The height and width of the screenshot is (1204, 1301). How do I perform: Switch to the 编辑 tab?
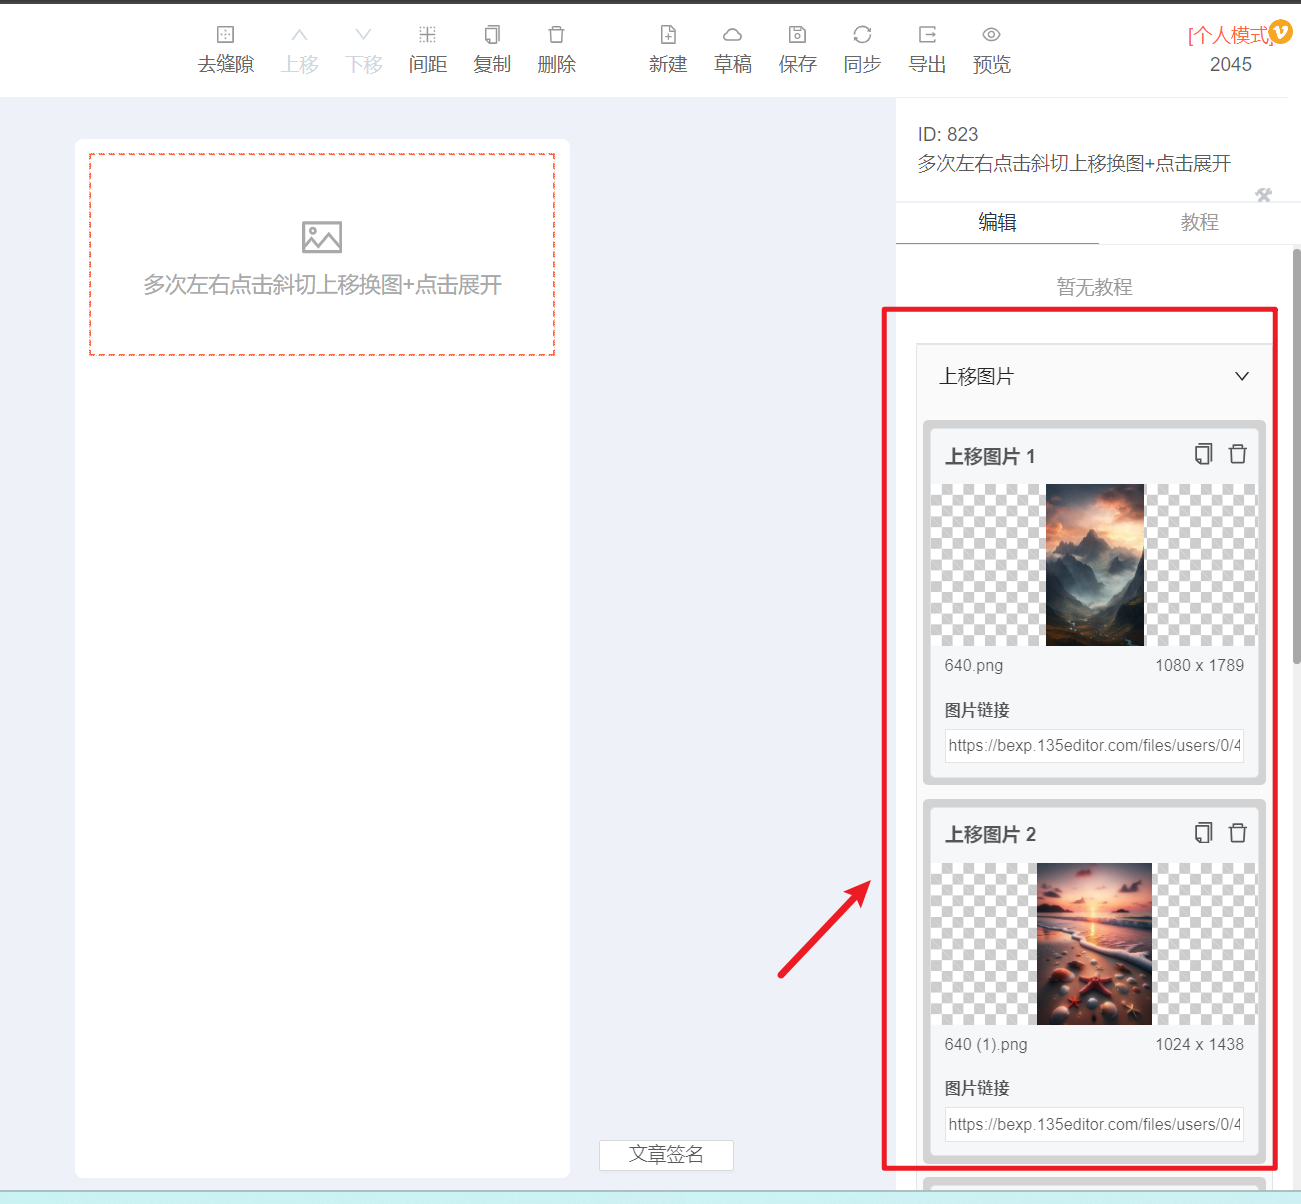tap(997, 222)
